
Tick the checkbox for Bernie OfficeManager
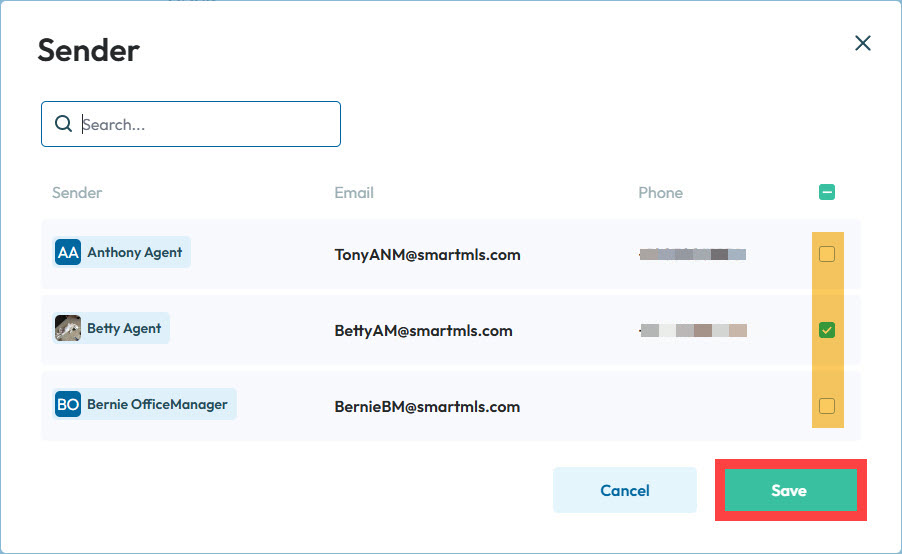tap(827, 406)
